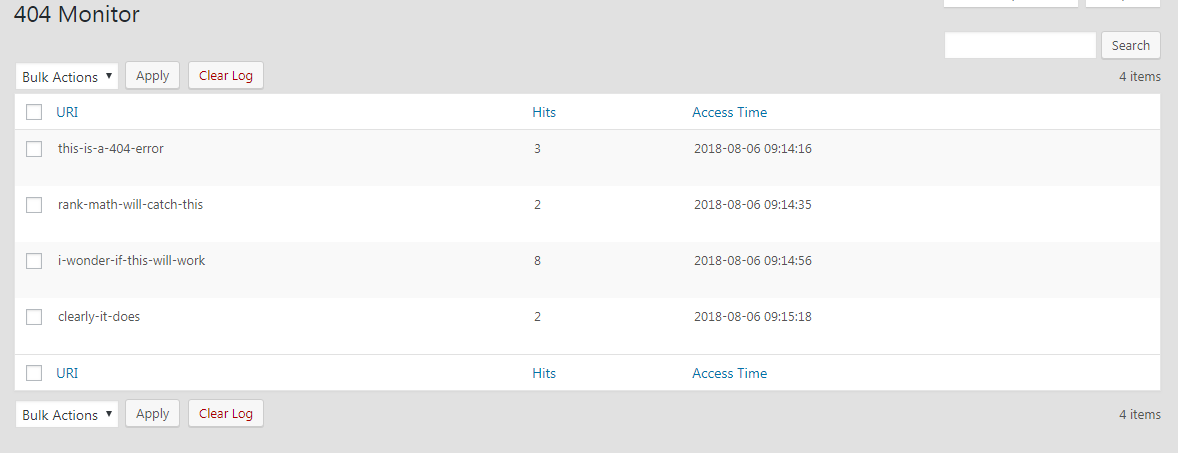Sort by Access Time column header
Image resolution: width=1178 pixels, height=453 pixels.
click(x=729, y=112)
